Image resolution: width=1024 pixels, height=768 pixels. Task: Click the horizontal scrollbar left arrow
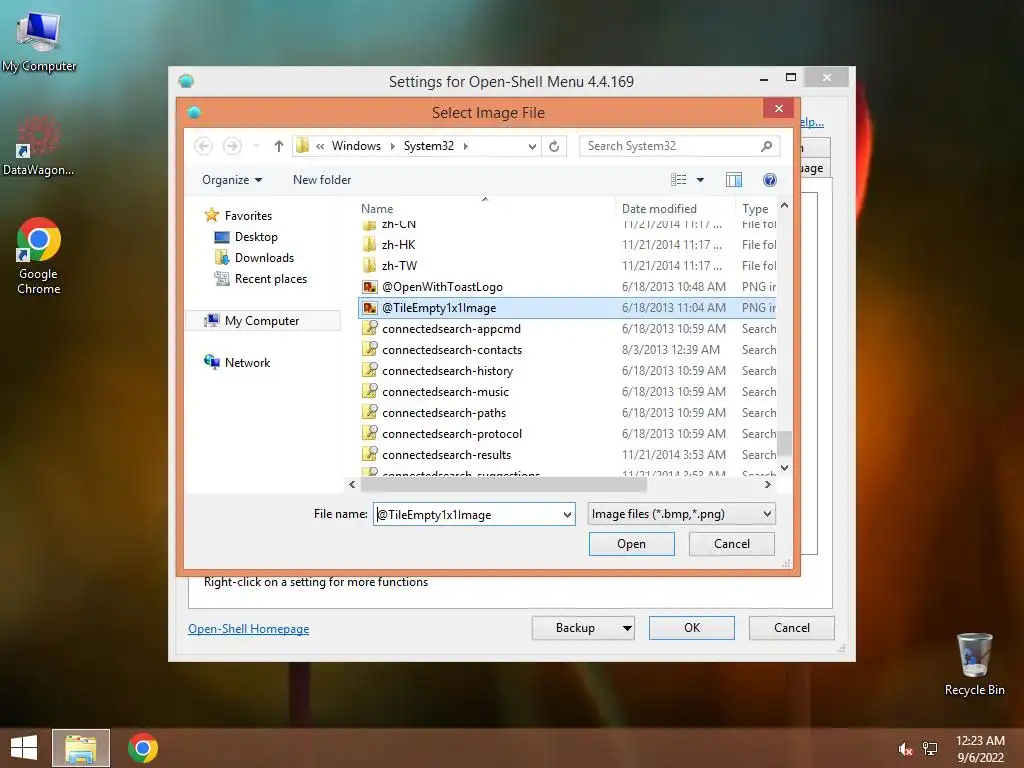[x=352, y=484]
